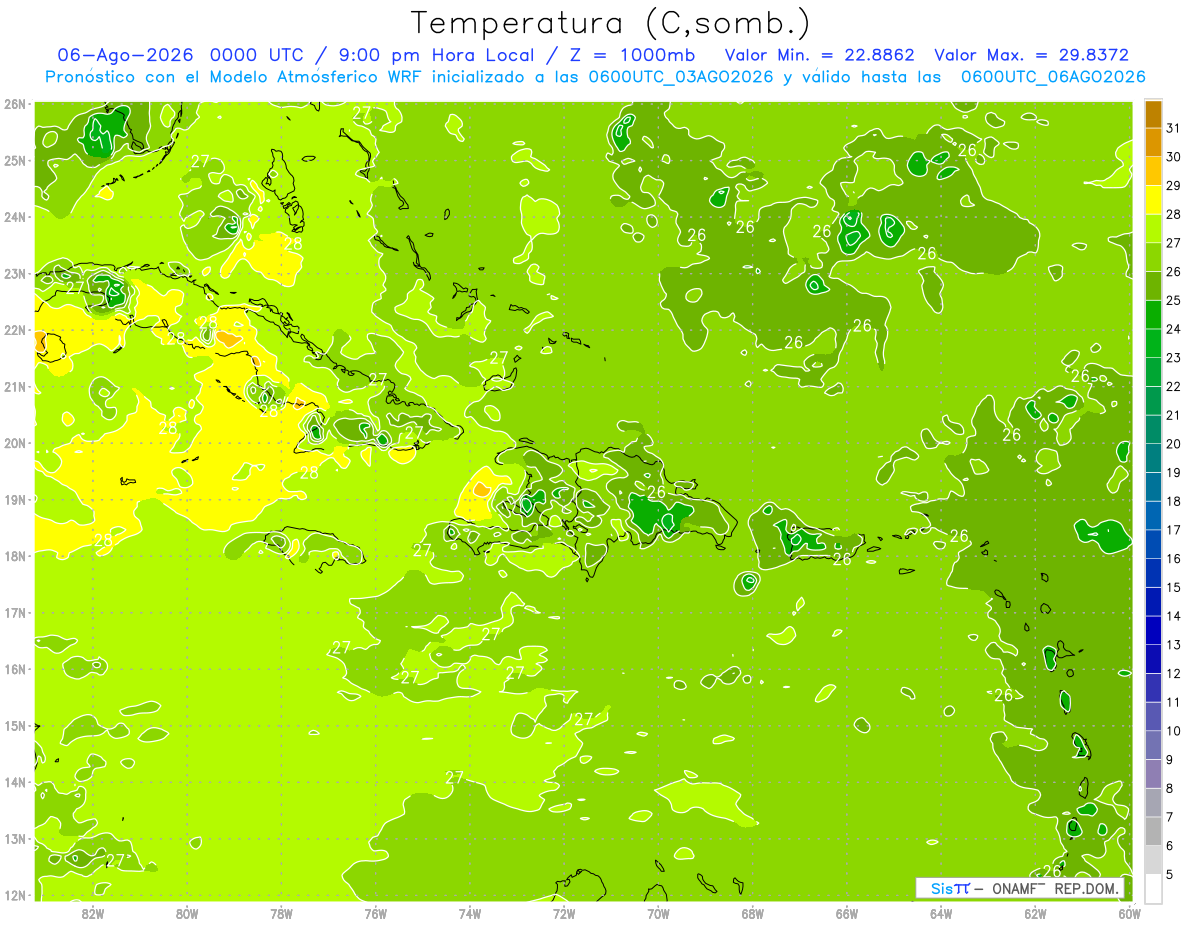Click the 76W longitude axis label
The image size is (1200, 927).
tap(376, 913)
